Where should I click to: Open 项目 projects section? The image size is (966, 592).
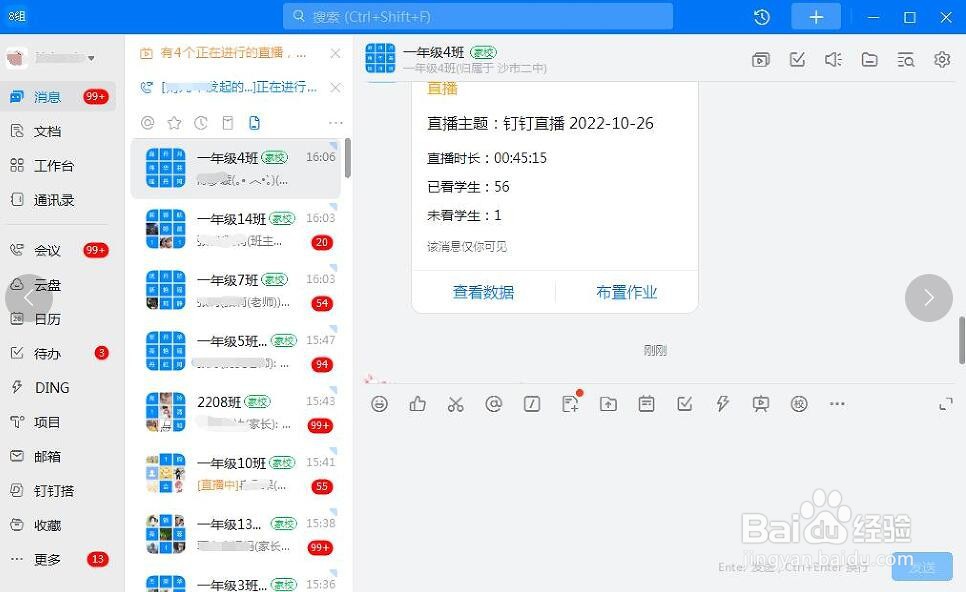click(36, 422)
